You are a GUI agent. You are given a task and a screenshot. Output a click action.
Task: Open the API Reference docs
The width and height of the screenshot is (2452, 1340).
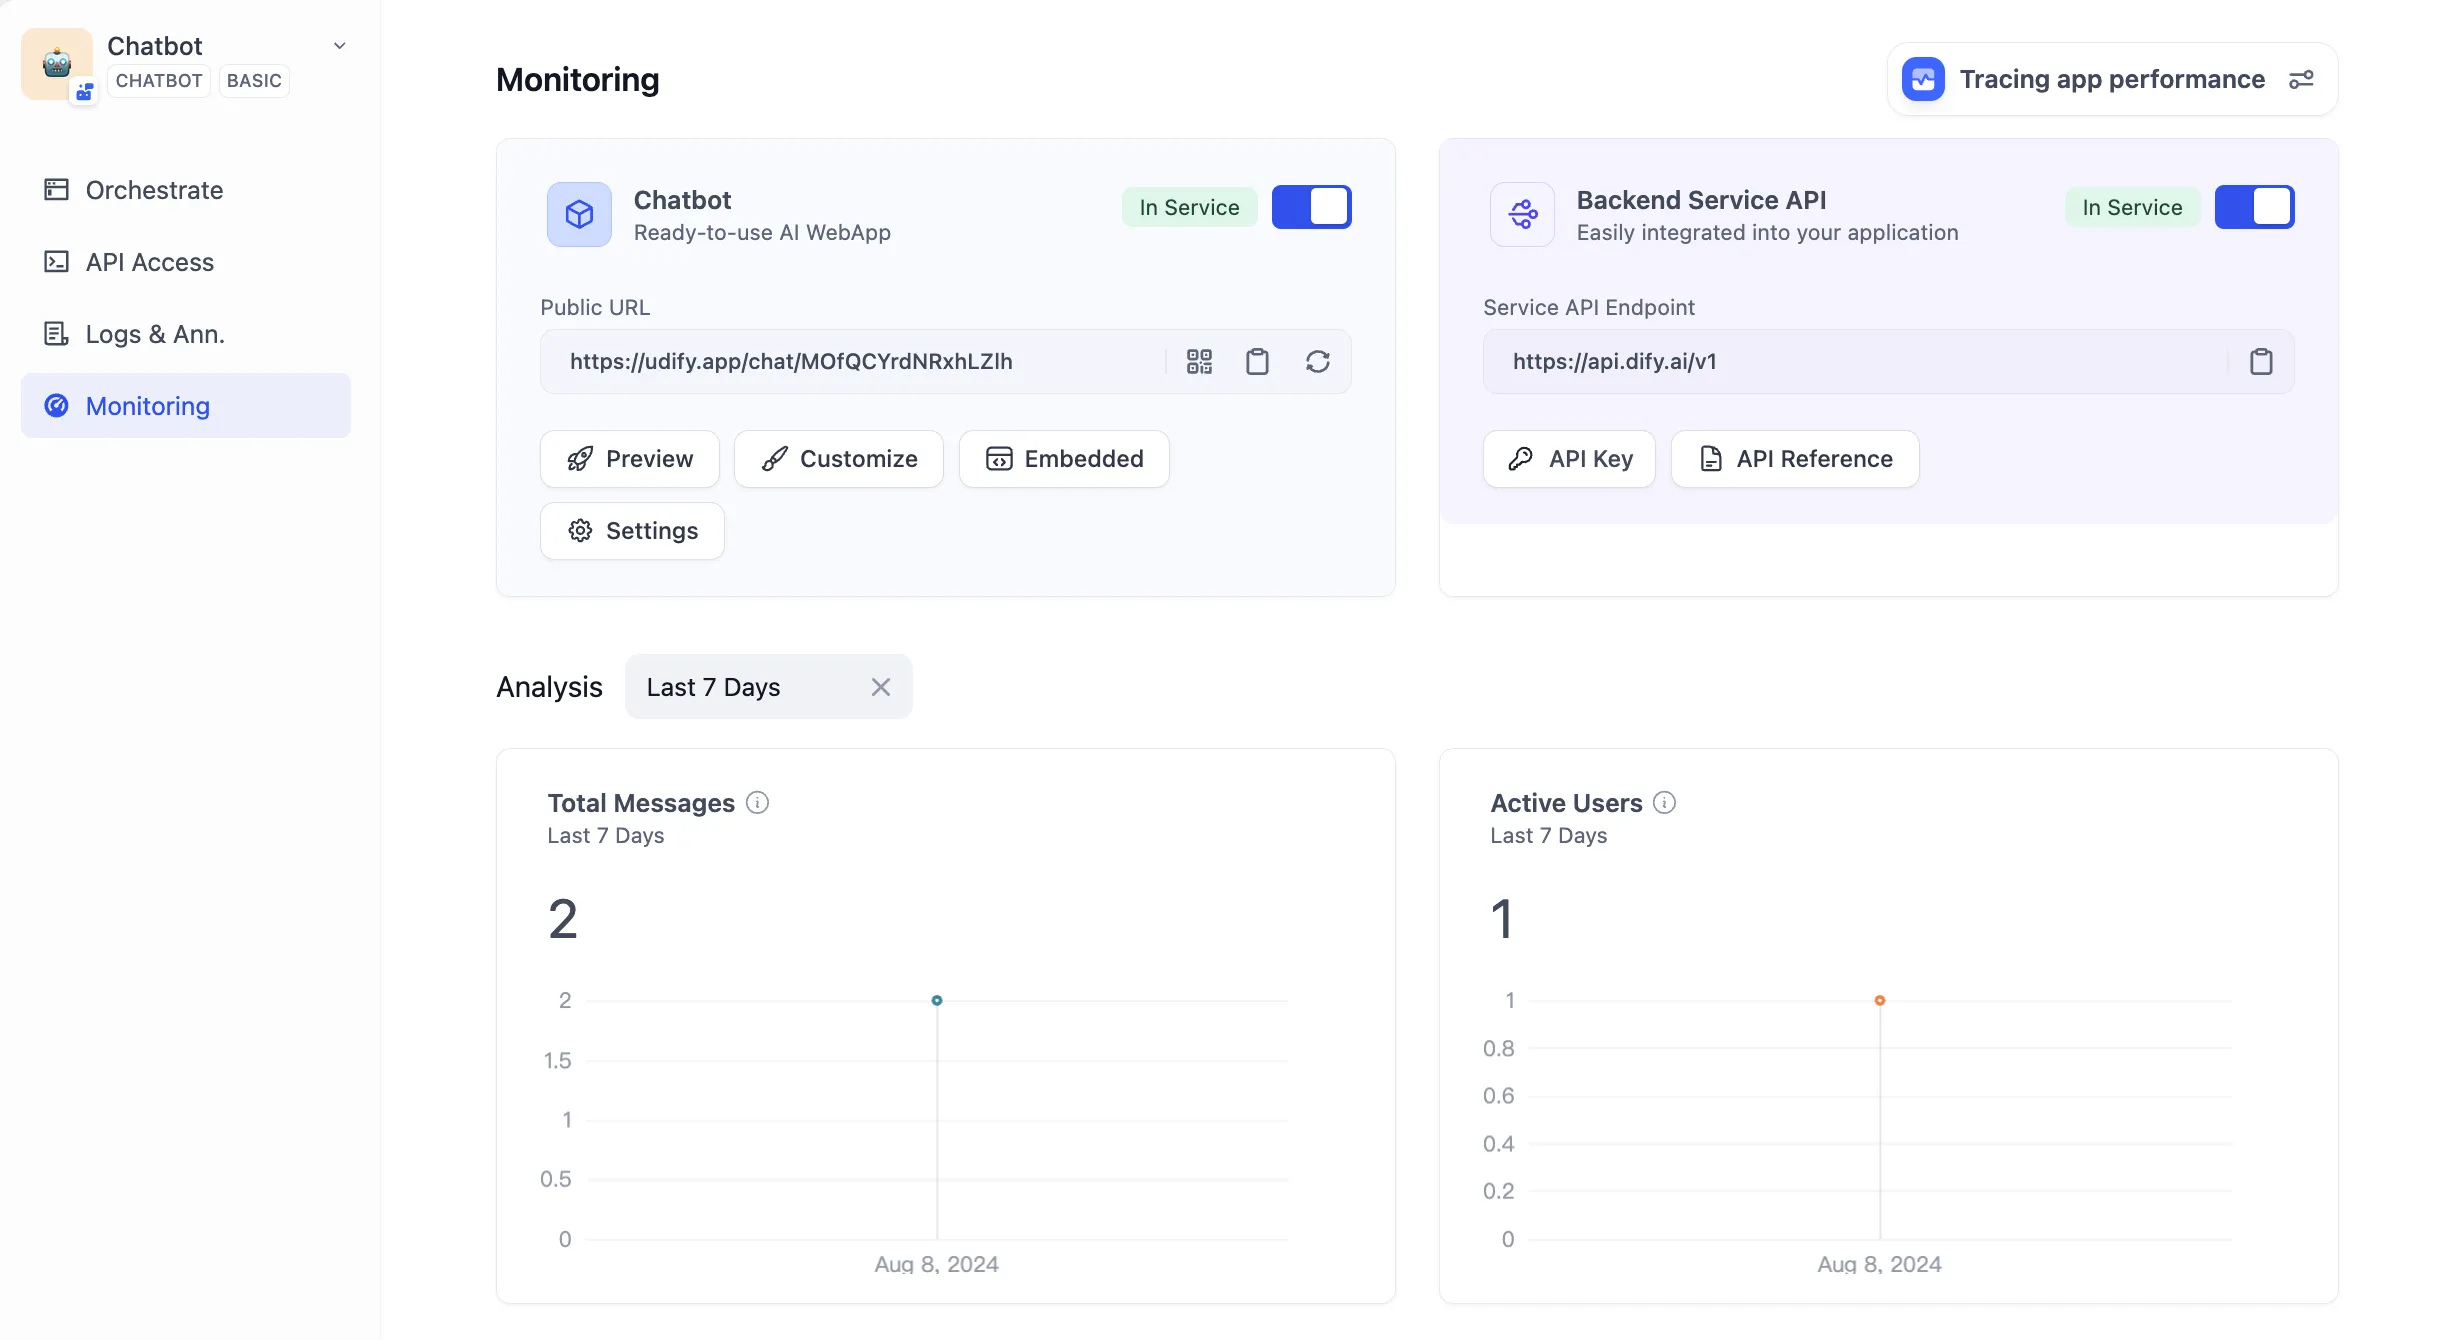tap(1795, 459)
